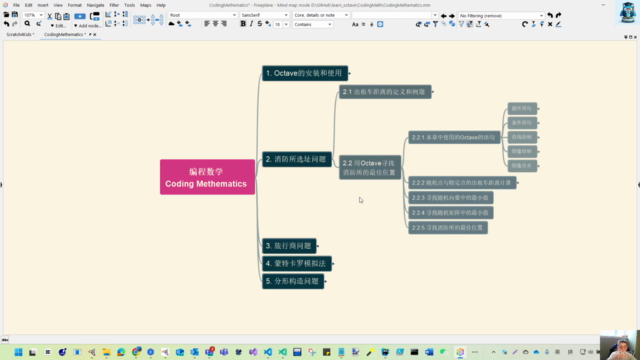Viewport: 640px width, 360px height.
Task: Select the root node Coding Methematics
Action: coord(207,177)
